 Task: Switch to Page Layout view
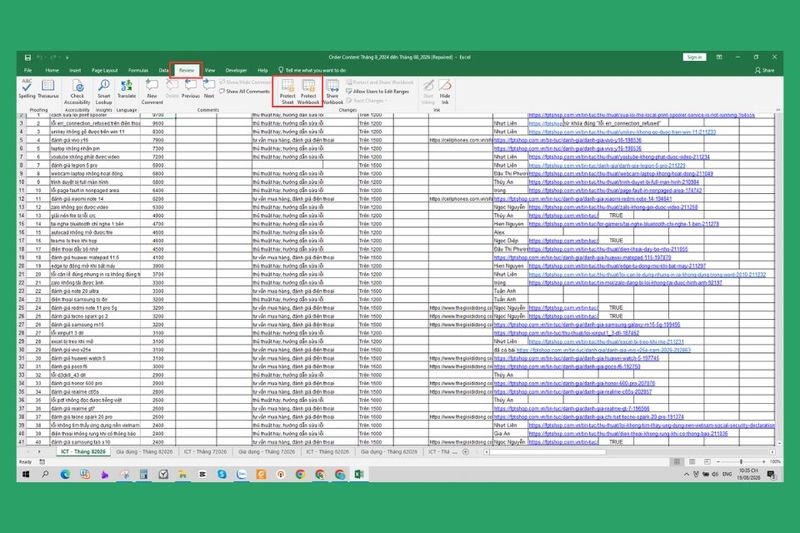coord(692,462)
